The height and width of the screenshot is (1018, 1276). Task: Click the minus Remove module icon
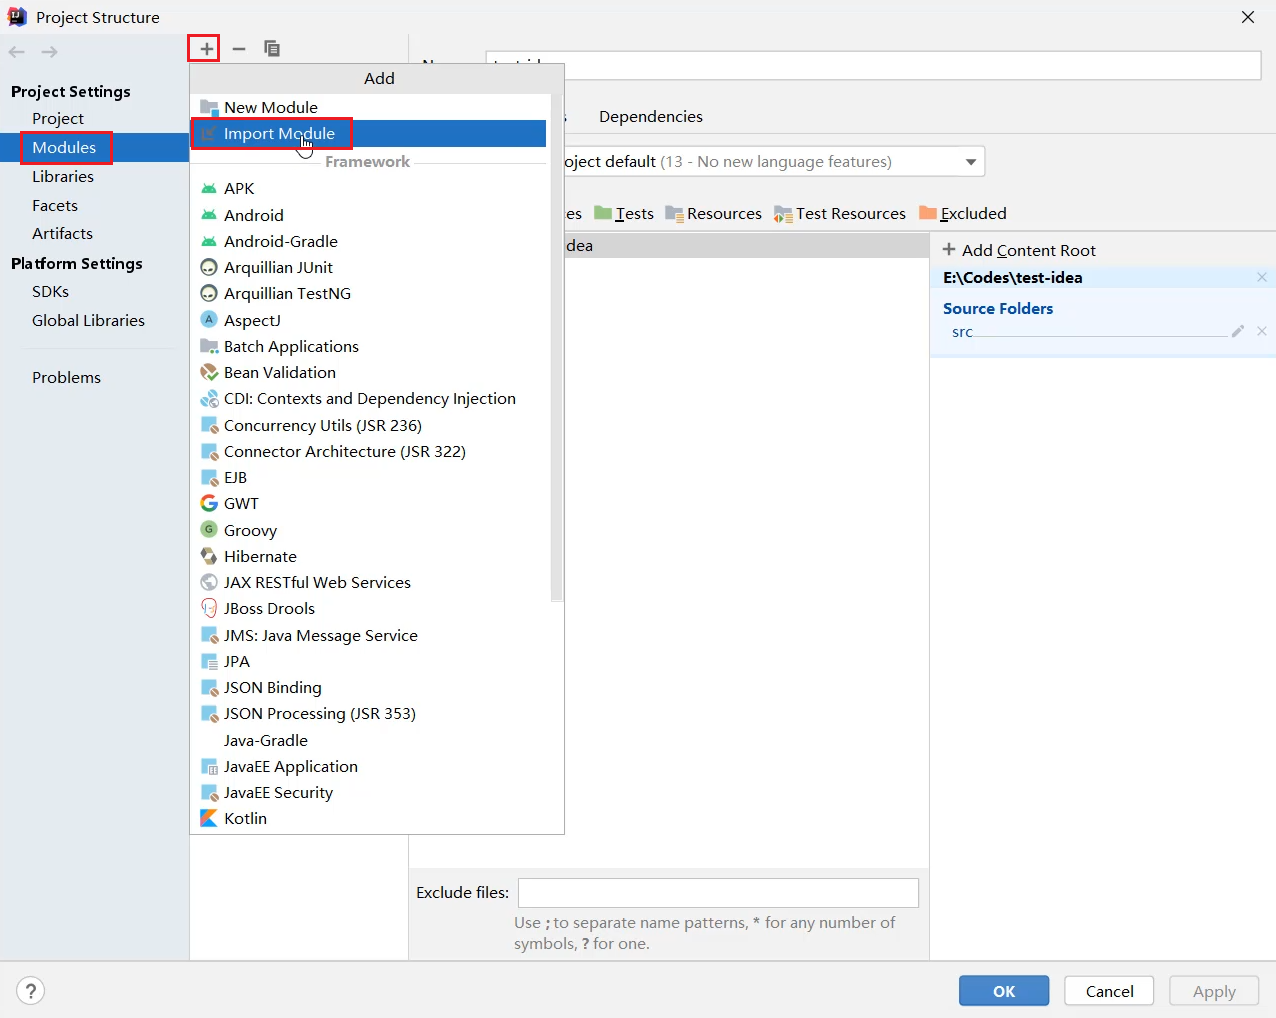tap(239, 49)
